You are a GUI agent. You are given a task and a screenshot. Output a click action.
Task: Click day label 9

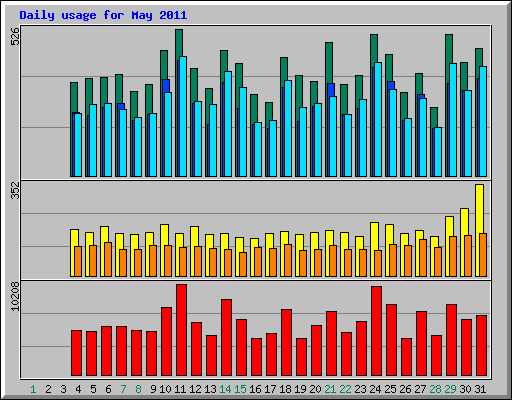[153, 389]
